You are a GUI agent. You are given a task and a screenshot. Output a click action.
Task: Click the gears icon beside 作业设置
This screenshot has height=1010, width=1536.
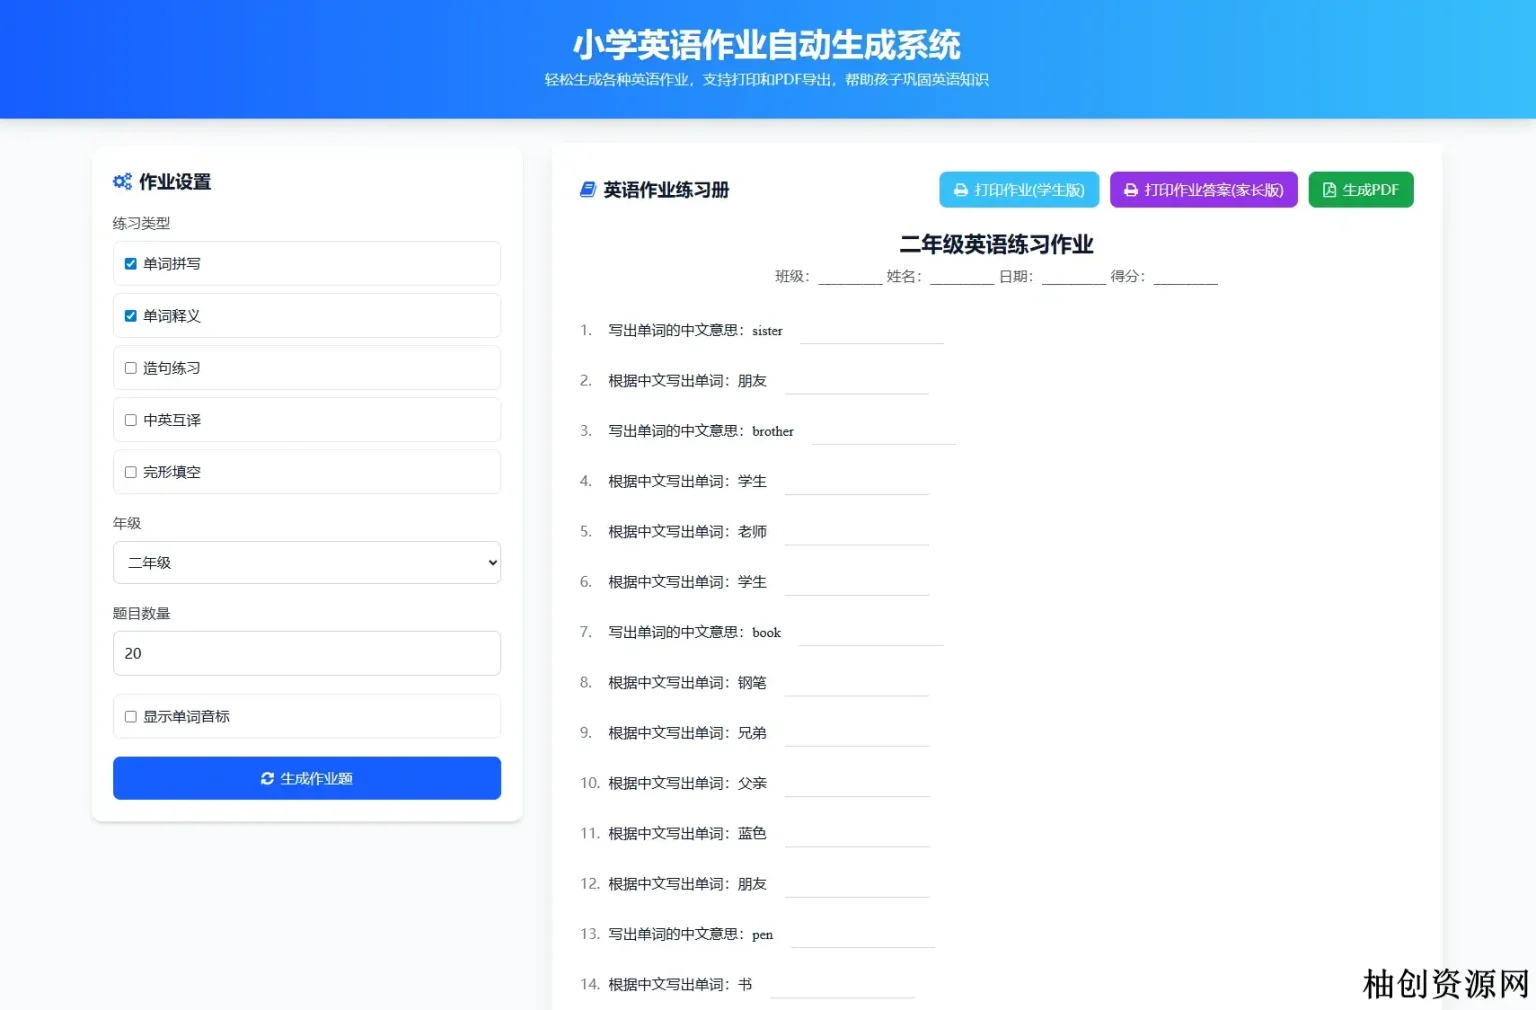point(122,182)
